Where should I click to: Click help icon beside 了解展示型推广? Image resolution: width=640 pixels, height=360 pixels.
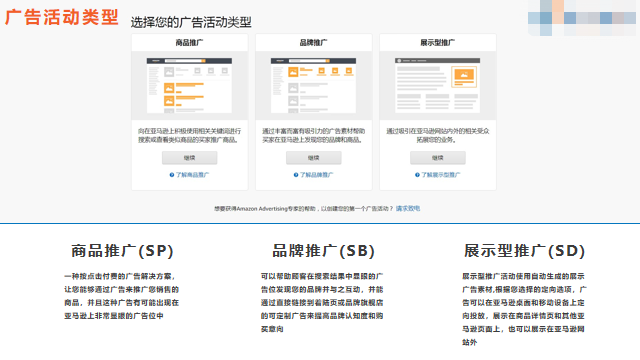click(417, 175)
